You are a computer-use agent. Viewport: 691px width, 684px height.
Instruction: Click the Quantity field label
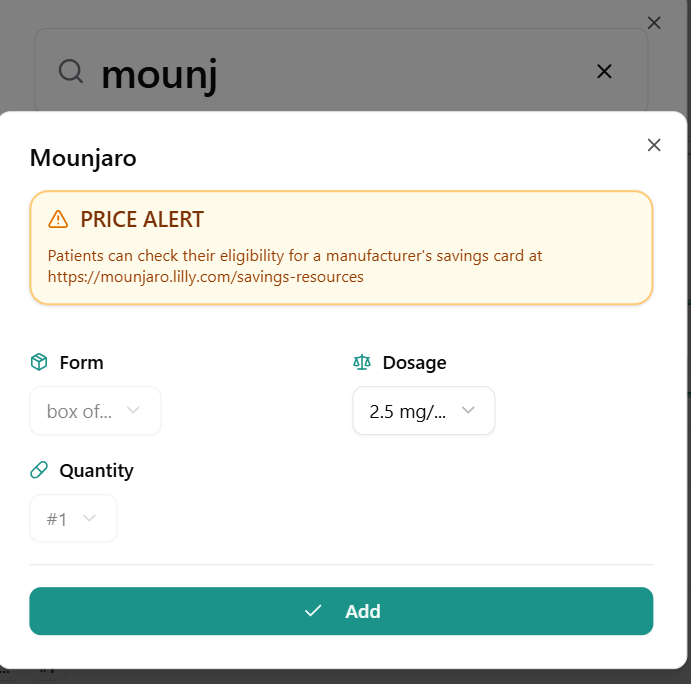(96, 470)
